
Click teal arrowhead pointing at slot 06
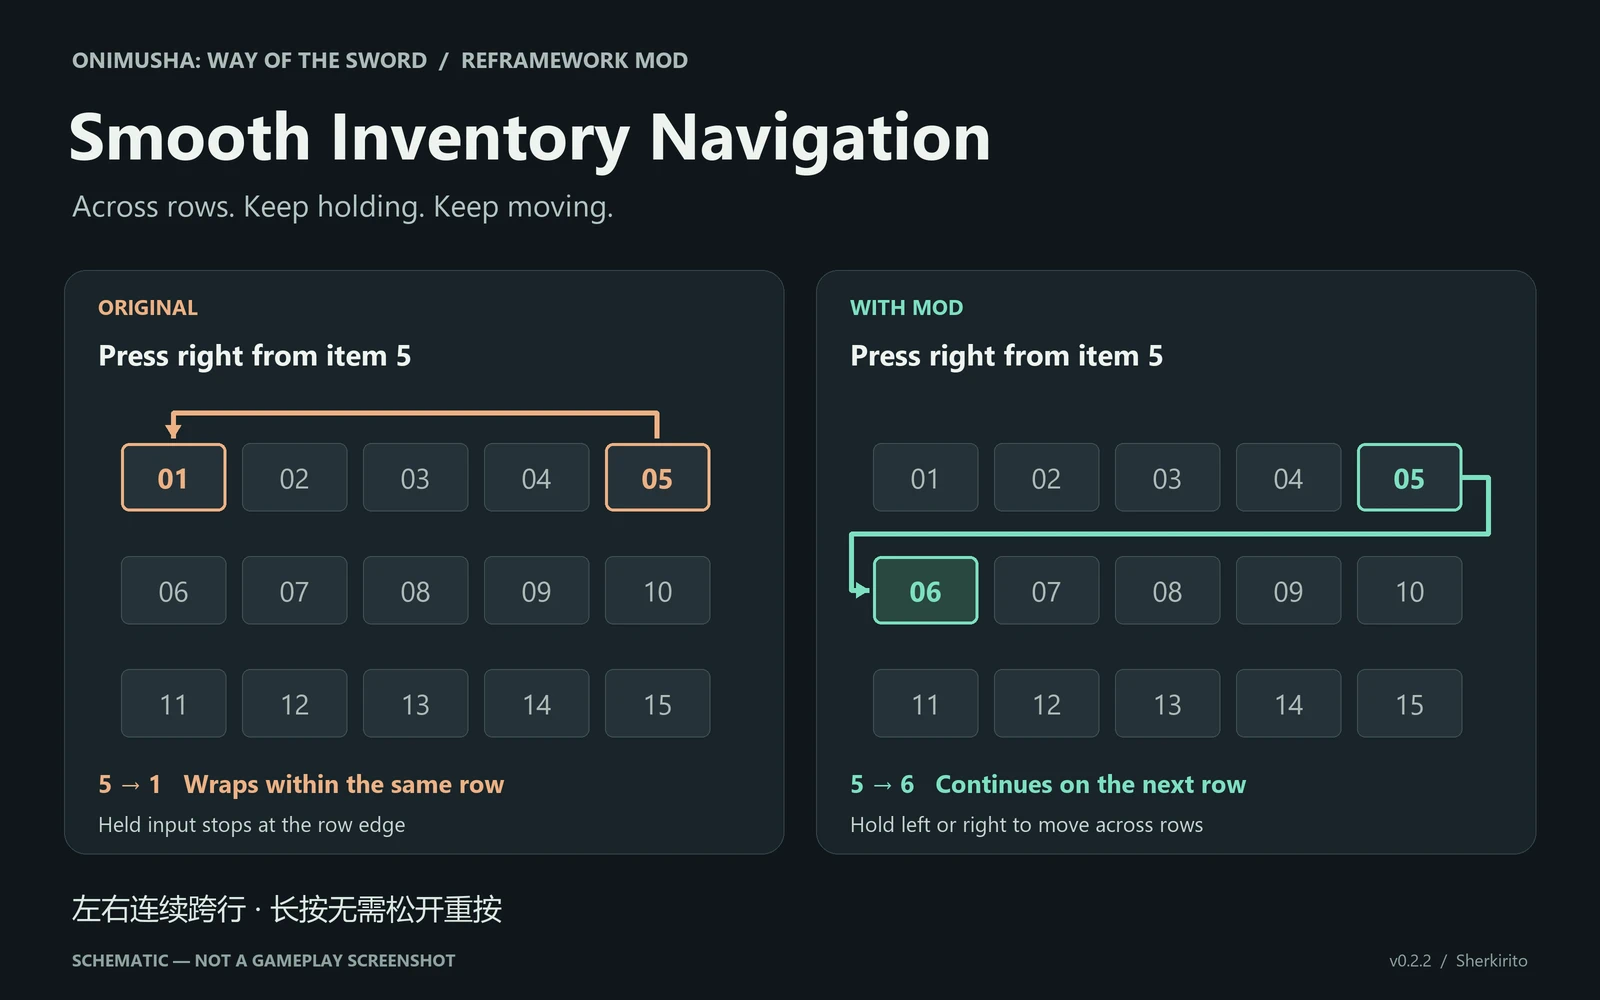[860, 590]
